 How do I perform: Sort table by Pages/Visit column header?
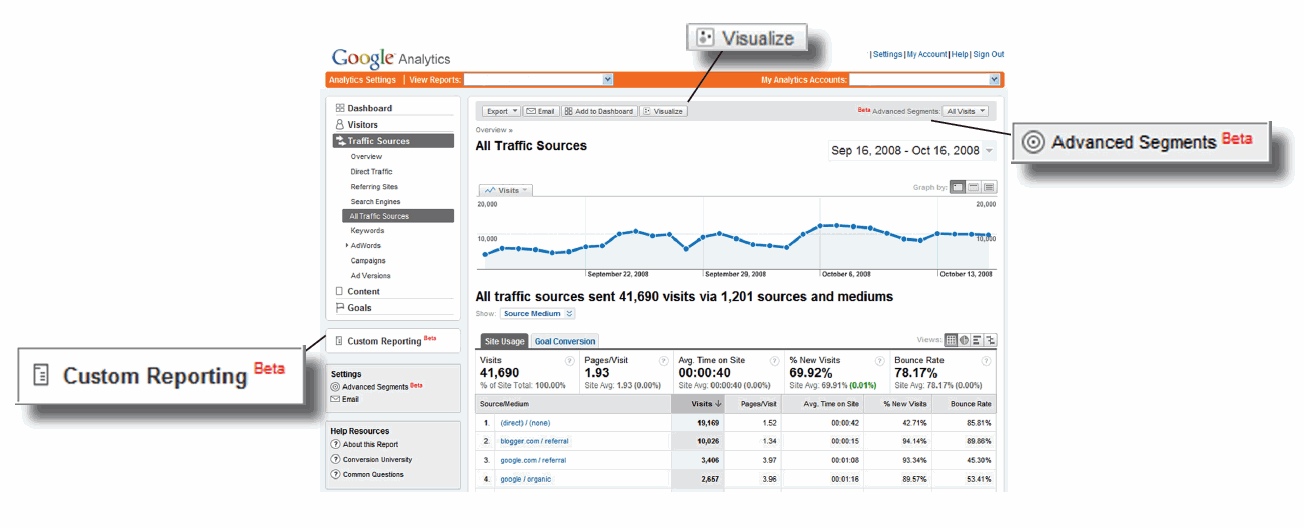click(x=752, y=404)
